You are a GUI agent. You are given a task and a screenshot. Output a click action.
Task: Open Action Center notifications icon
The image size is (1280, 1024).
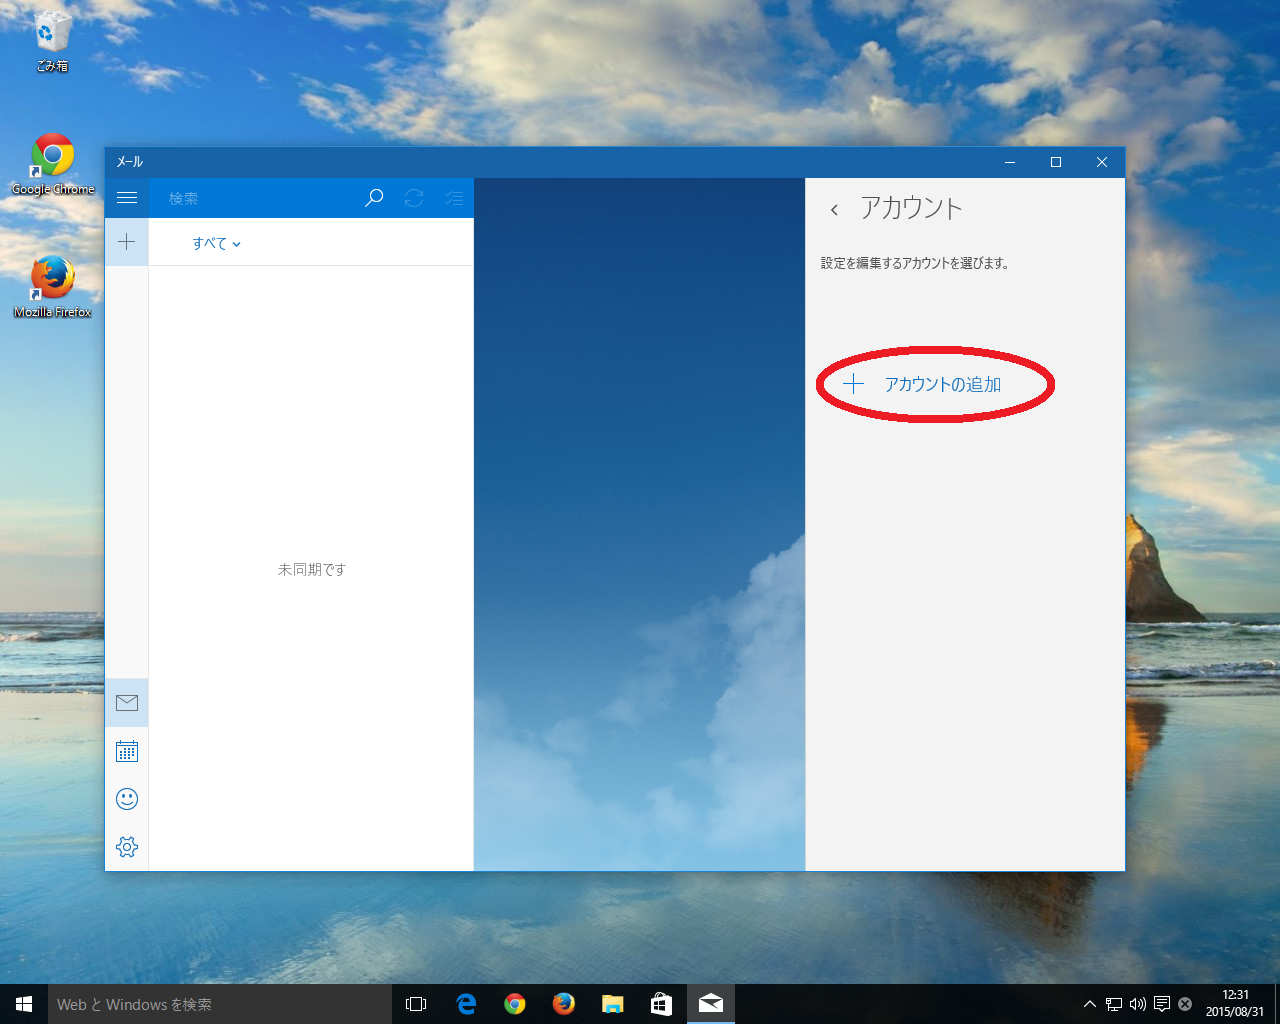1162,1004
